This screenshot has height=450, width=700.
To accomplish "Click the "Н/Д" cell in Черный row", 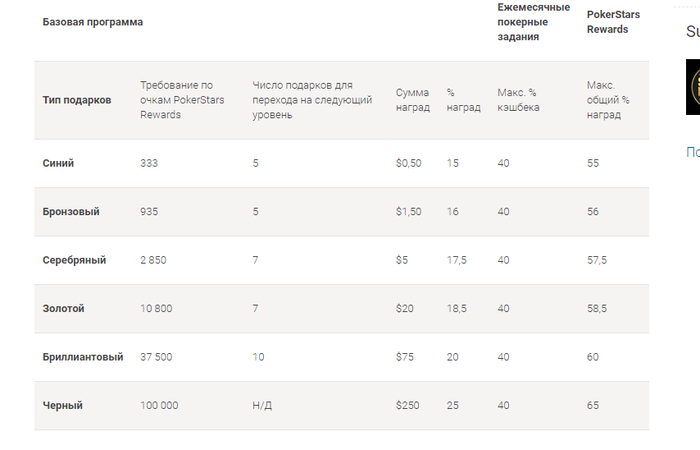I will click(x=262, y=406).
